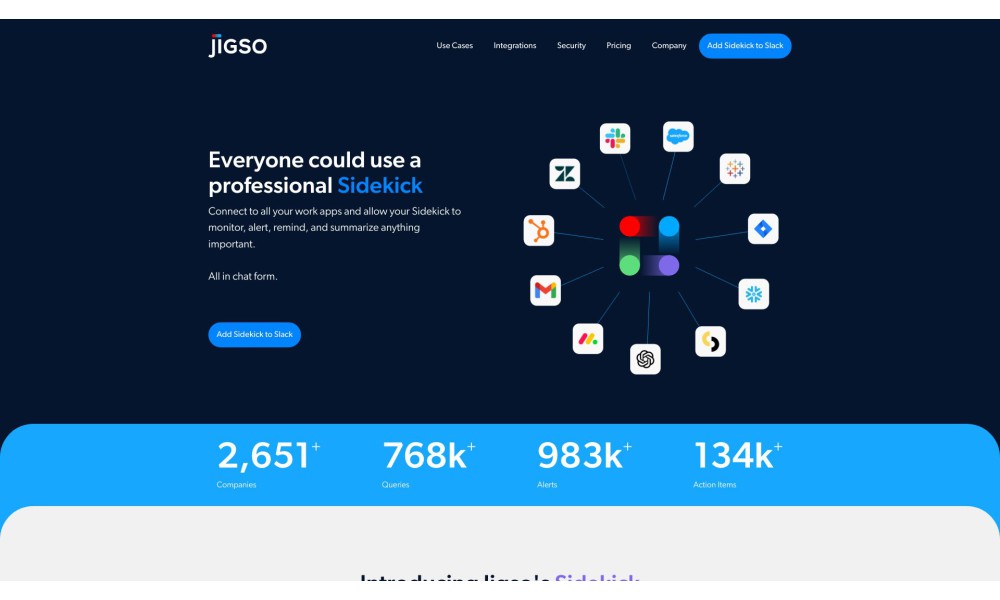1000x600 pixels.
Task: Click the monday.com icon
Action: point(588,339)
